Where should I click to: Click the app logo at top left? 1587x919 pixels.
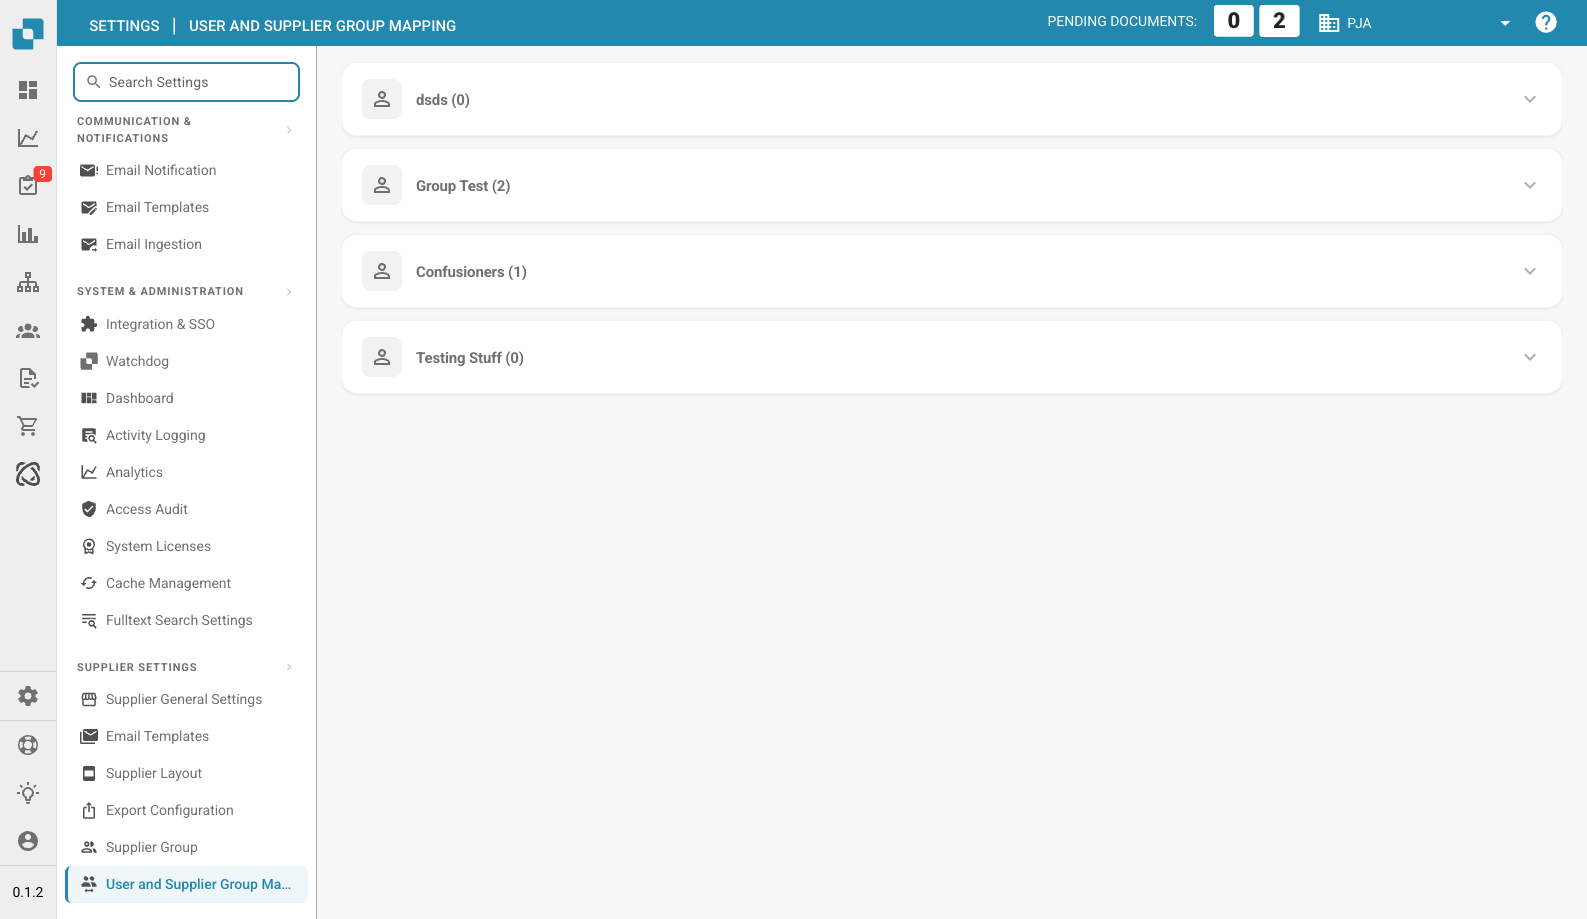[28, 33]
